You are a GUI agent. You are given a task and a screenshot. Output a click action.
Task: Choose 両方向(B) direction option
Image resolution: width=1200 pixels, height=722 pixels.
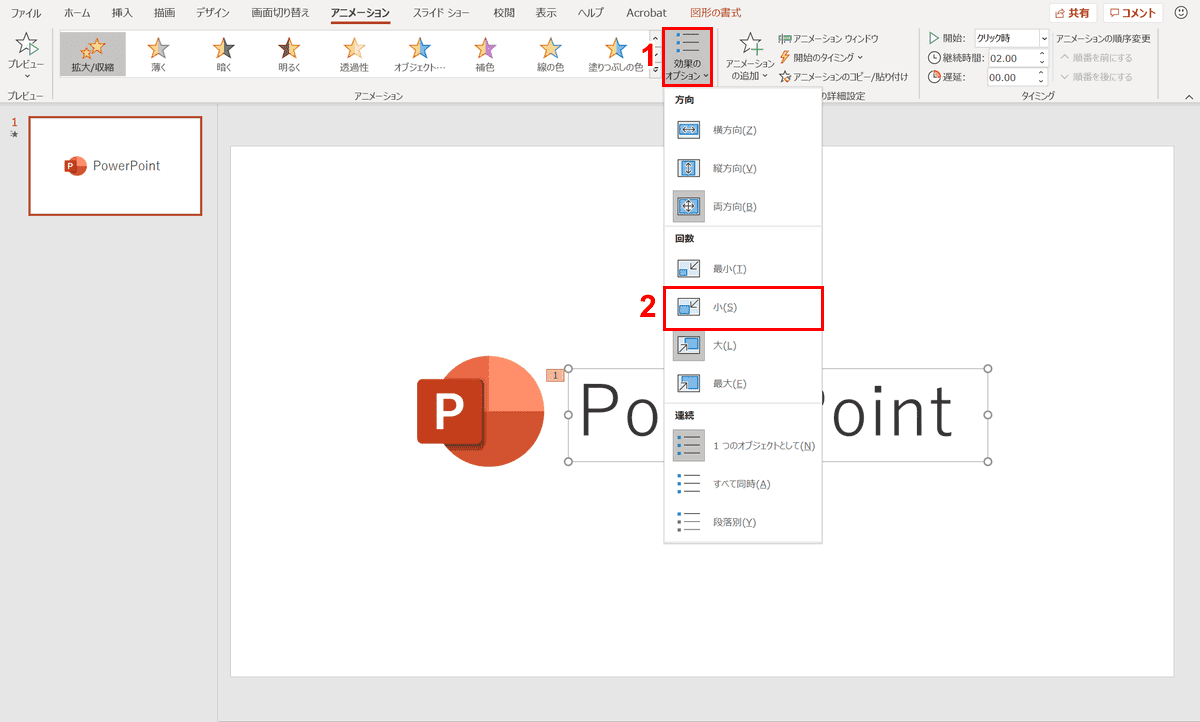[x=743, y=206]
